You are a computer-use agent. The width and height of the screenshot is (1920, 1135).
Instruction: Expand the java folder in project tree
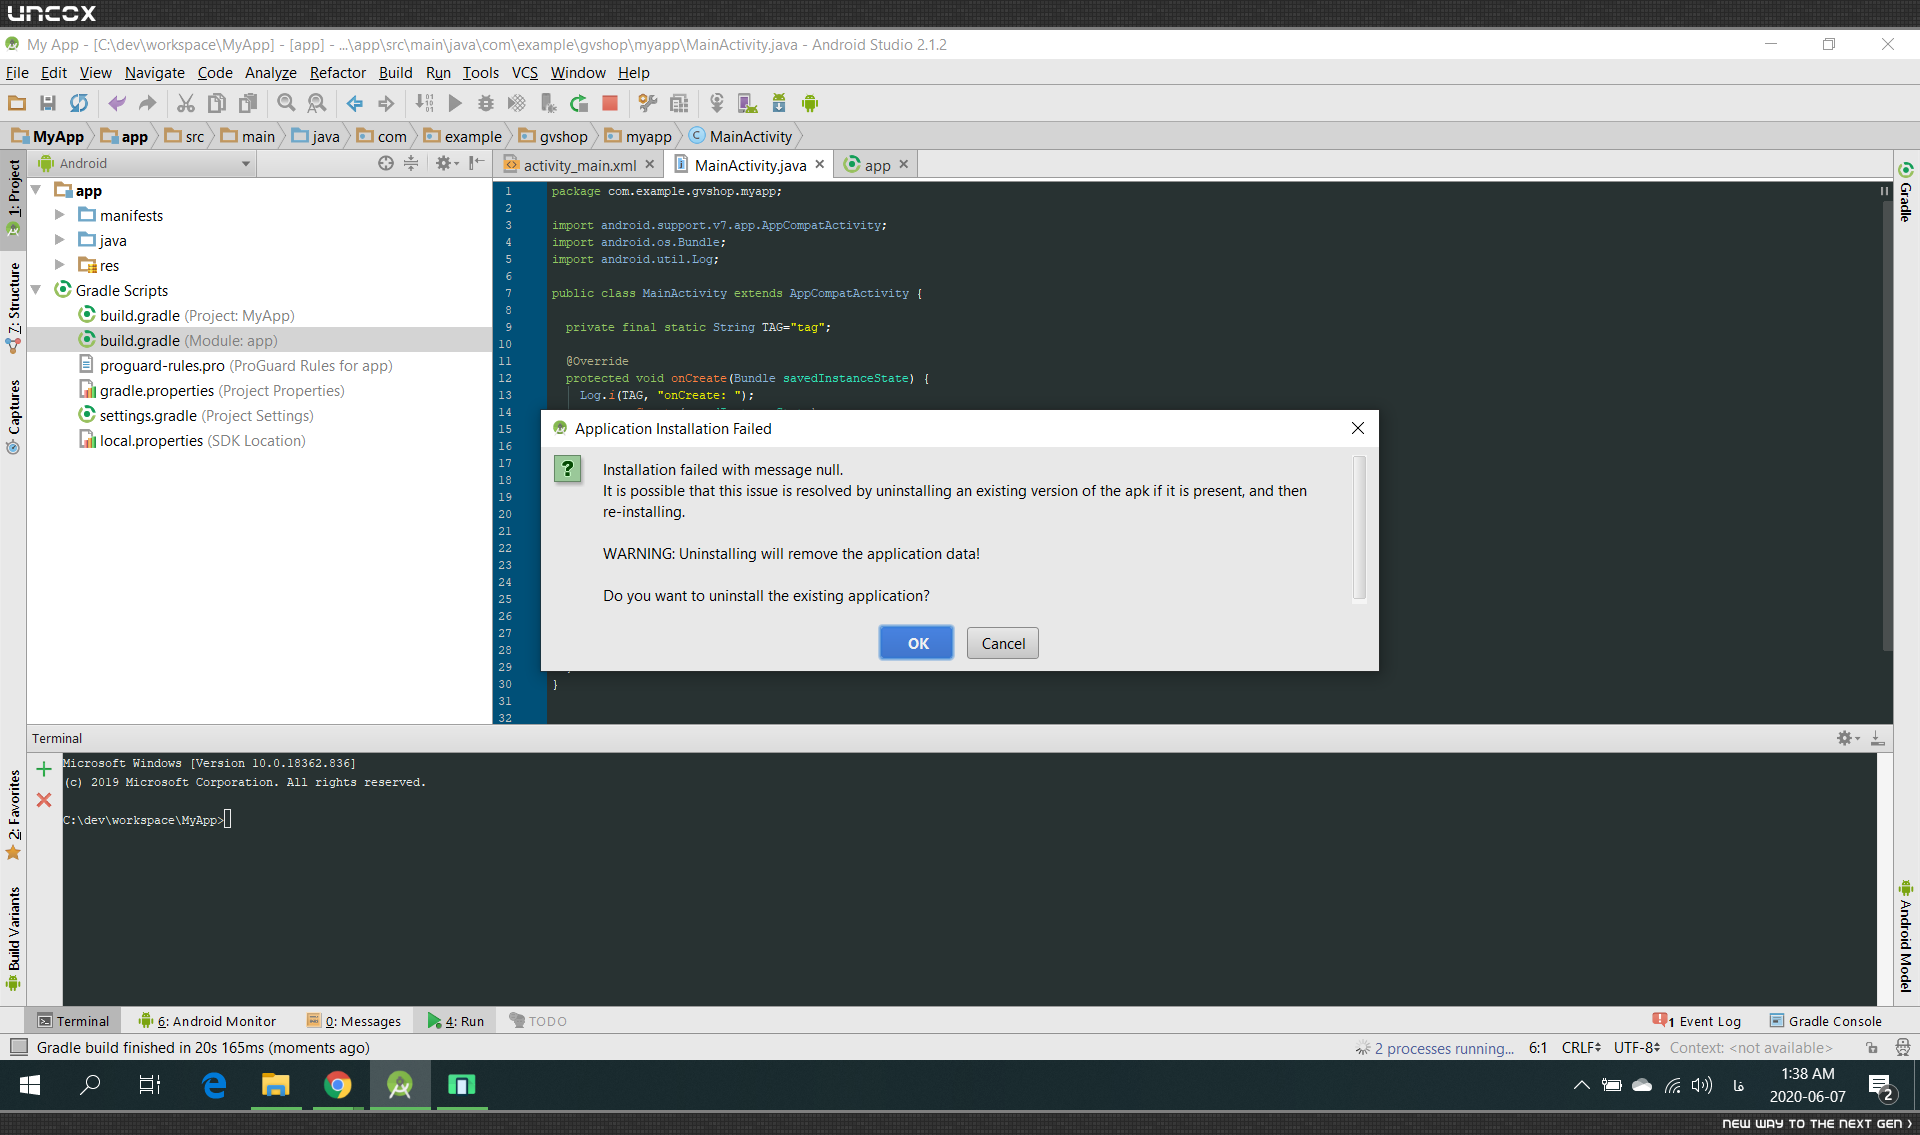(60, 240)
